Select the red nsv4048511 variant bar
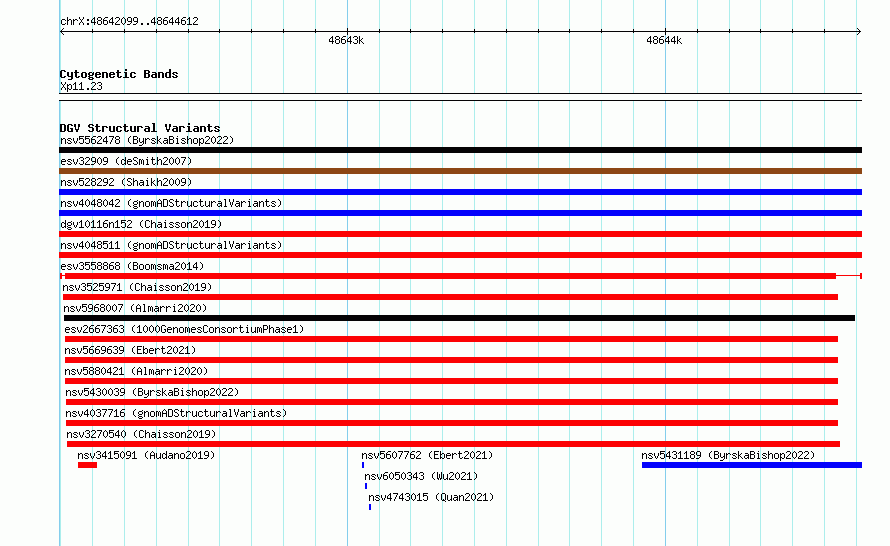This screenshot has height=546, width=890. 460,255
